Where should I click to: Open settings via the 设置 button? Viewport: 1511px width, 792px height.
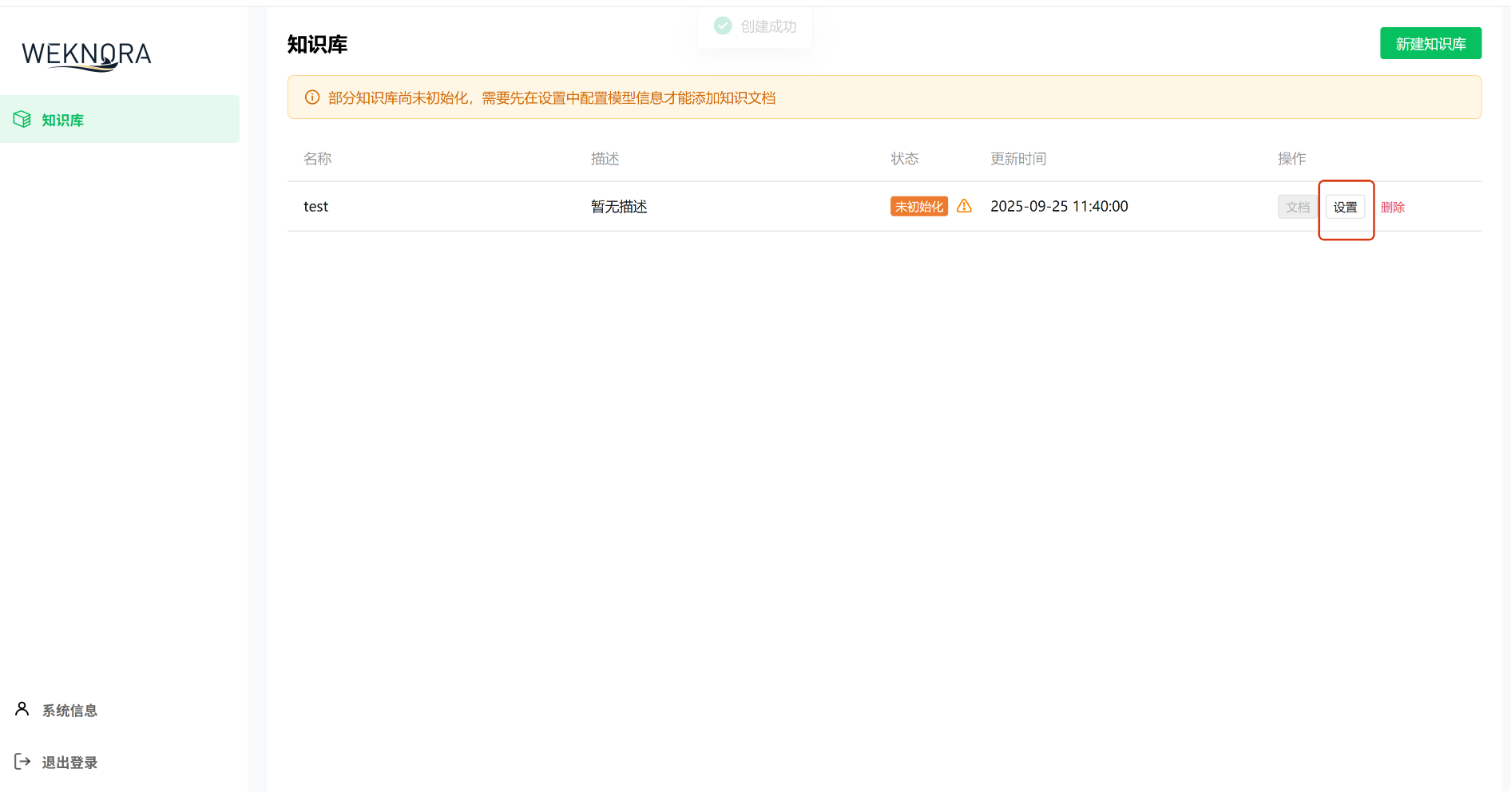1345,207
